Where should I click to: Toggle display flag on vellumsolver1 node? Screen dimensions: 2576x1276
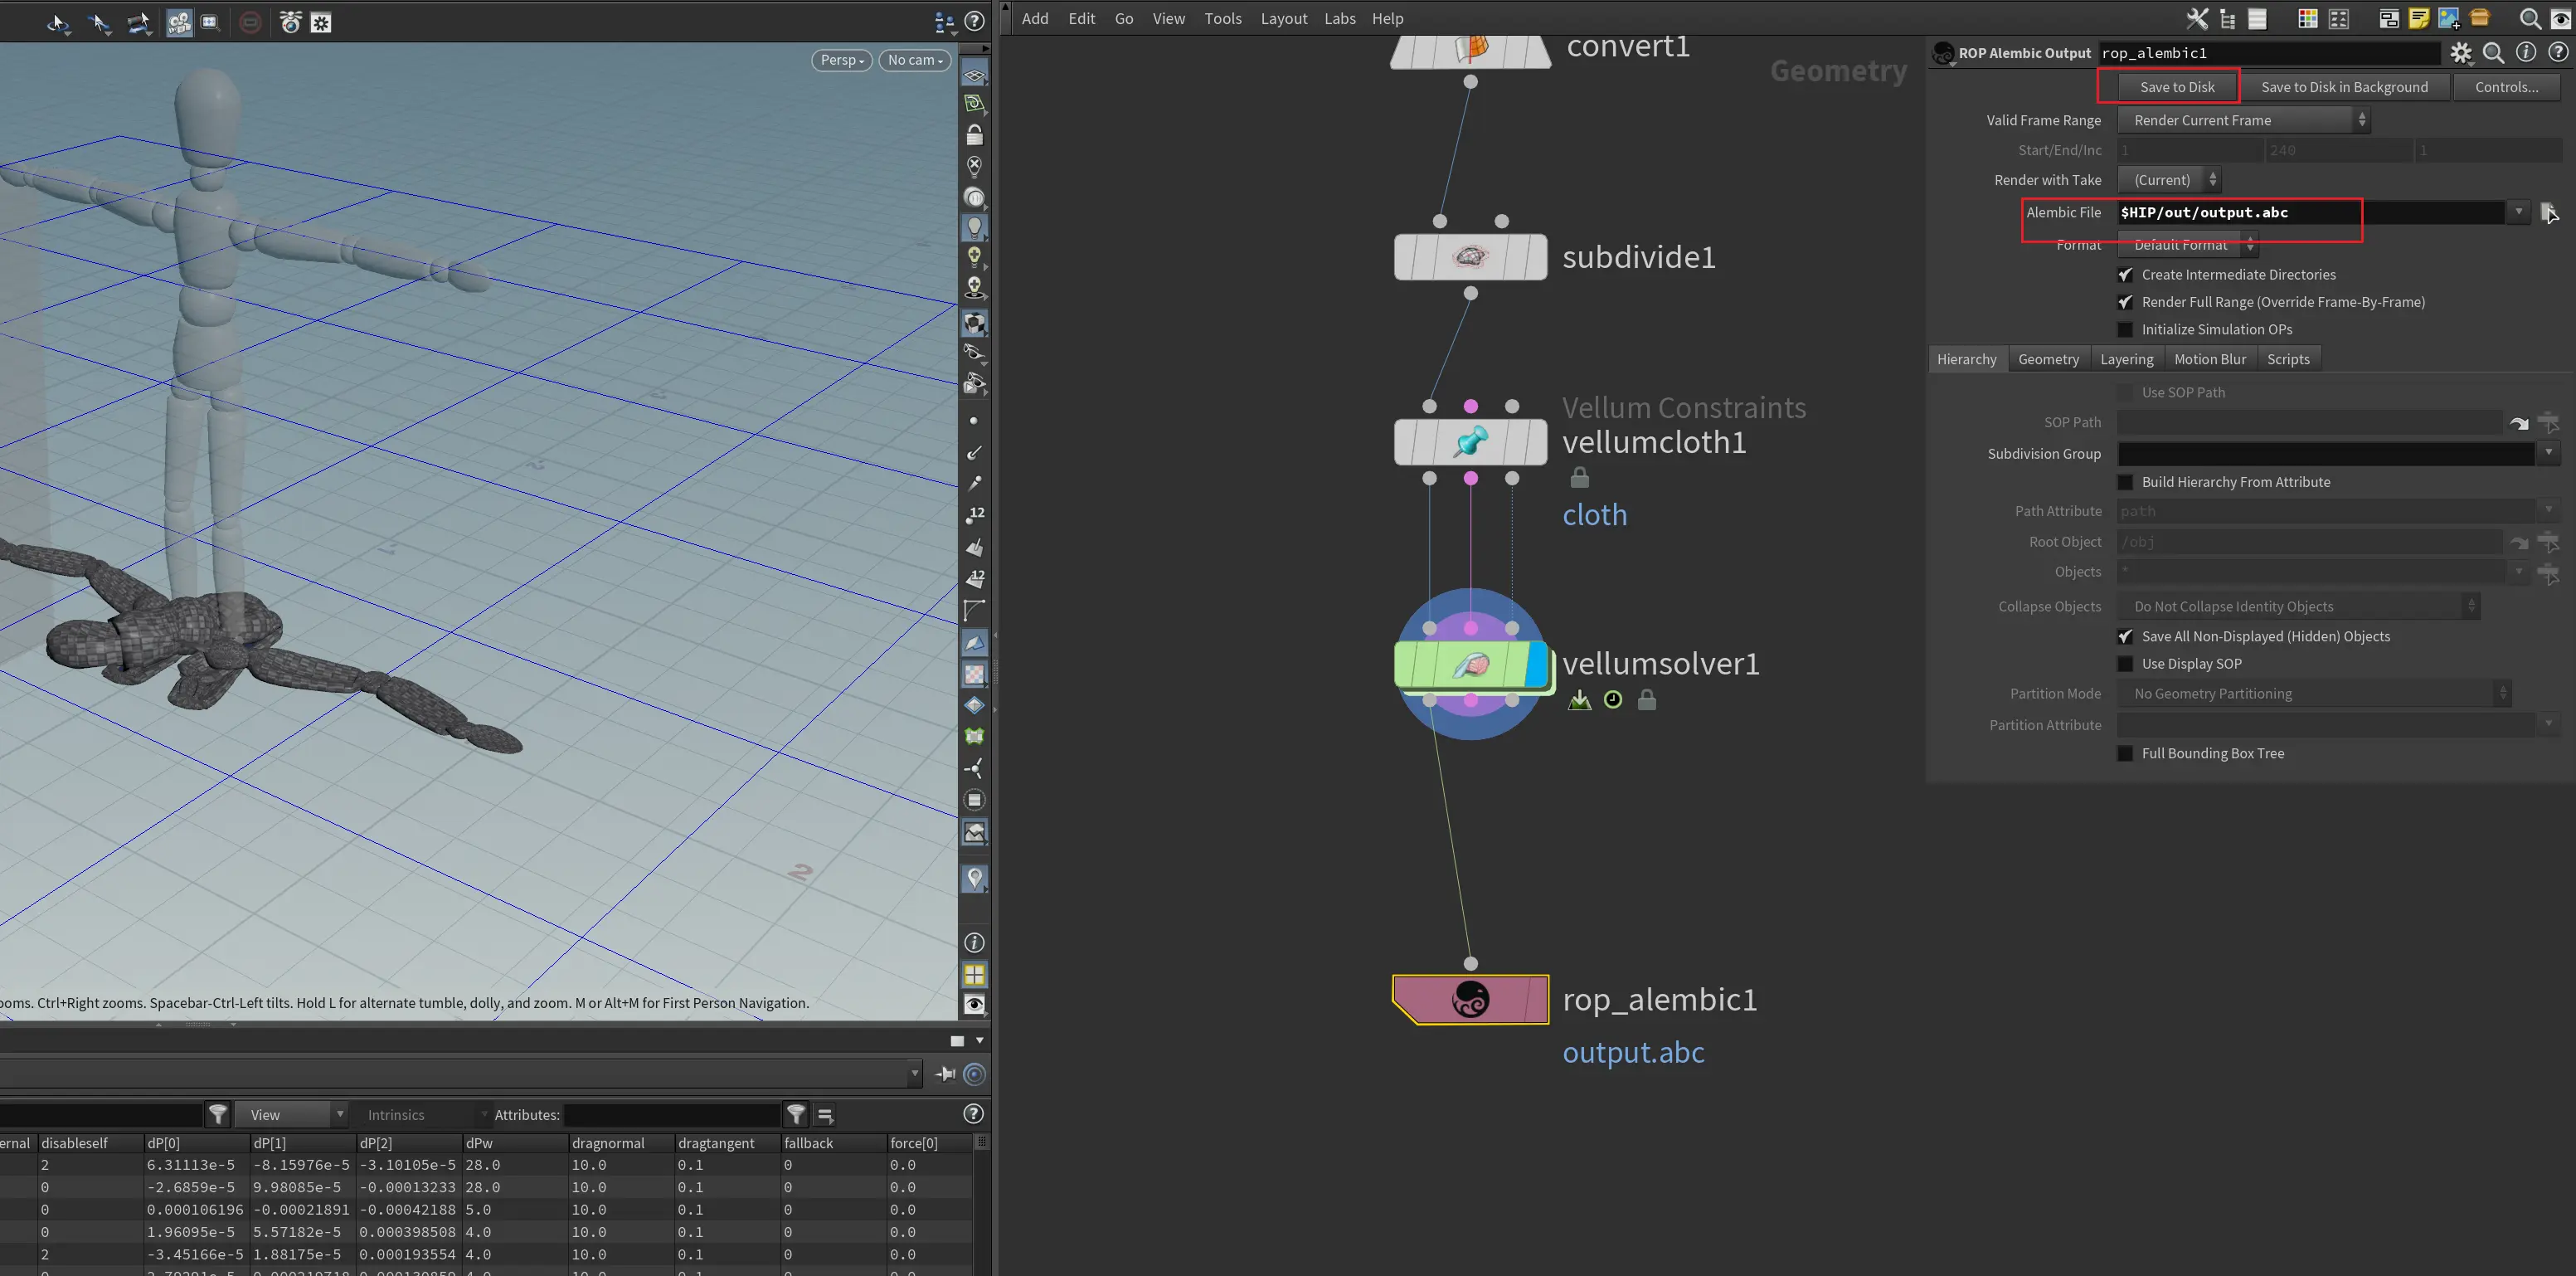point(1536,665)
